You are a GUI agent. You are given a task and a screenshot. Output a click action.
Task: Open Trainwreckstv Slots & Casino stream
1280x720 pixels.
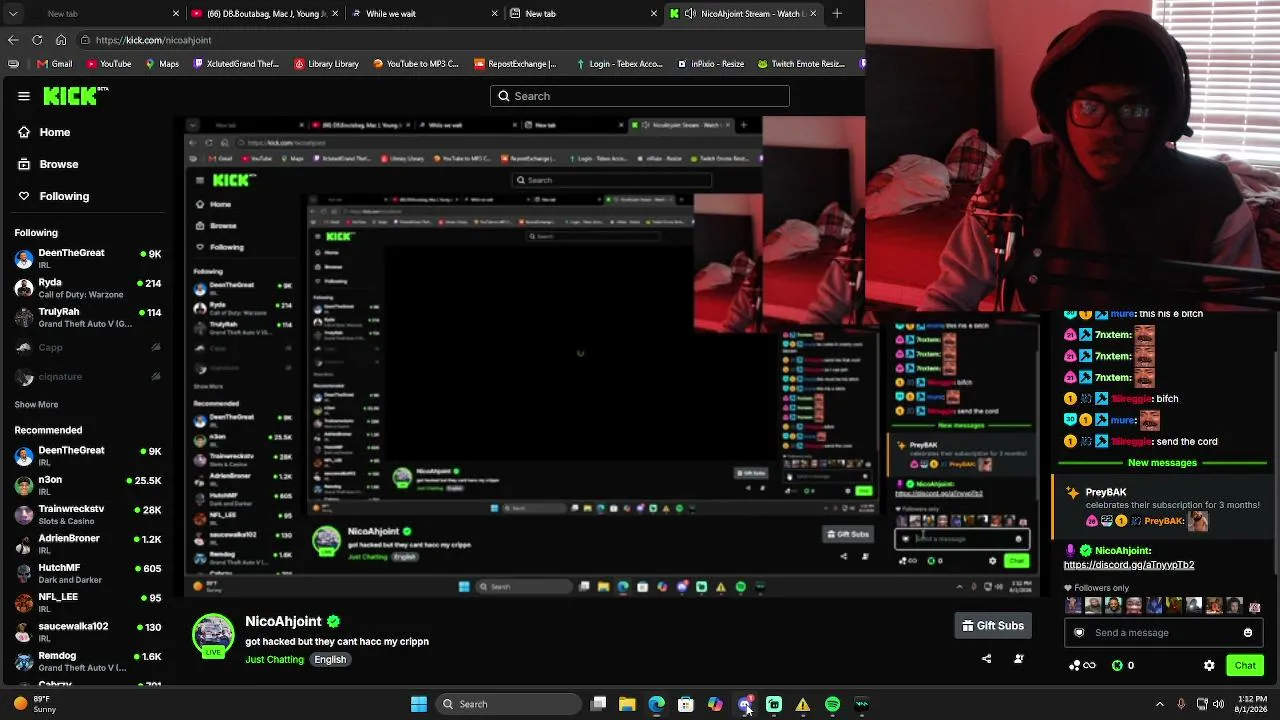pyautogui.click(x=88, y=514)
